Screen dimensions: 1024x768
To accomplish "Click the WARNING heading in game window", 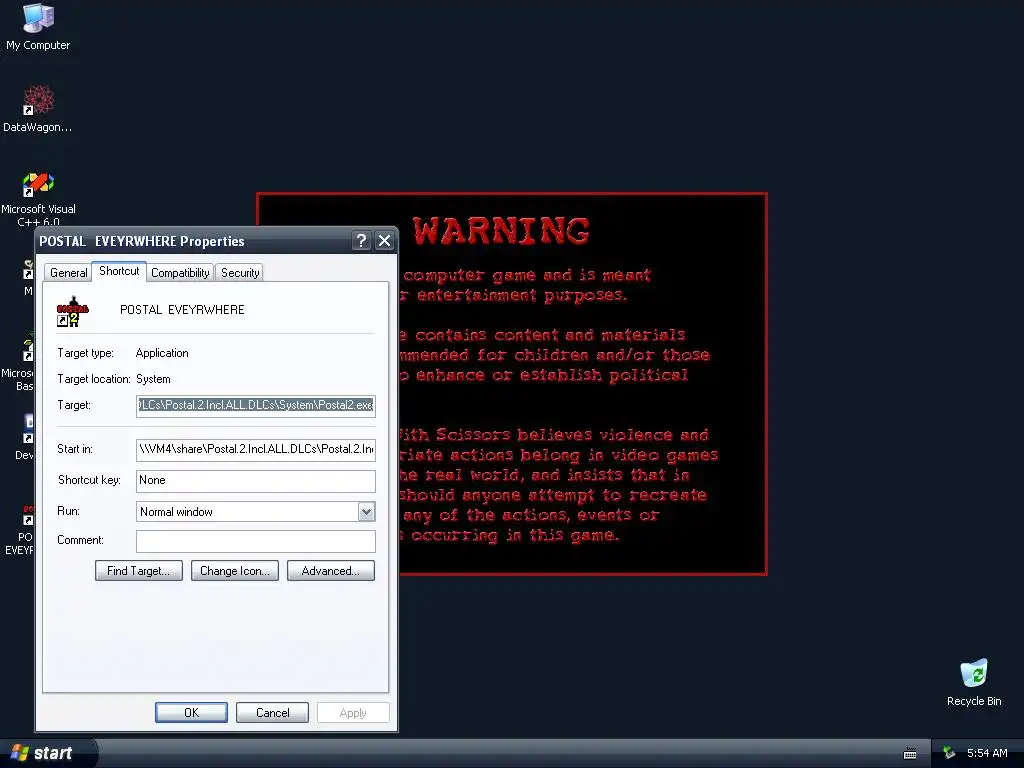I will pos(501,231).
